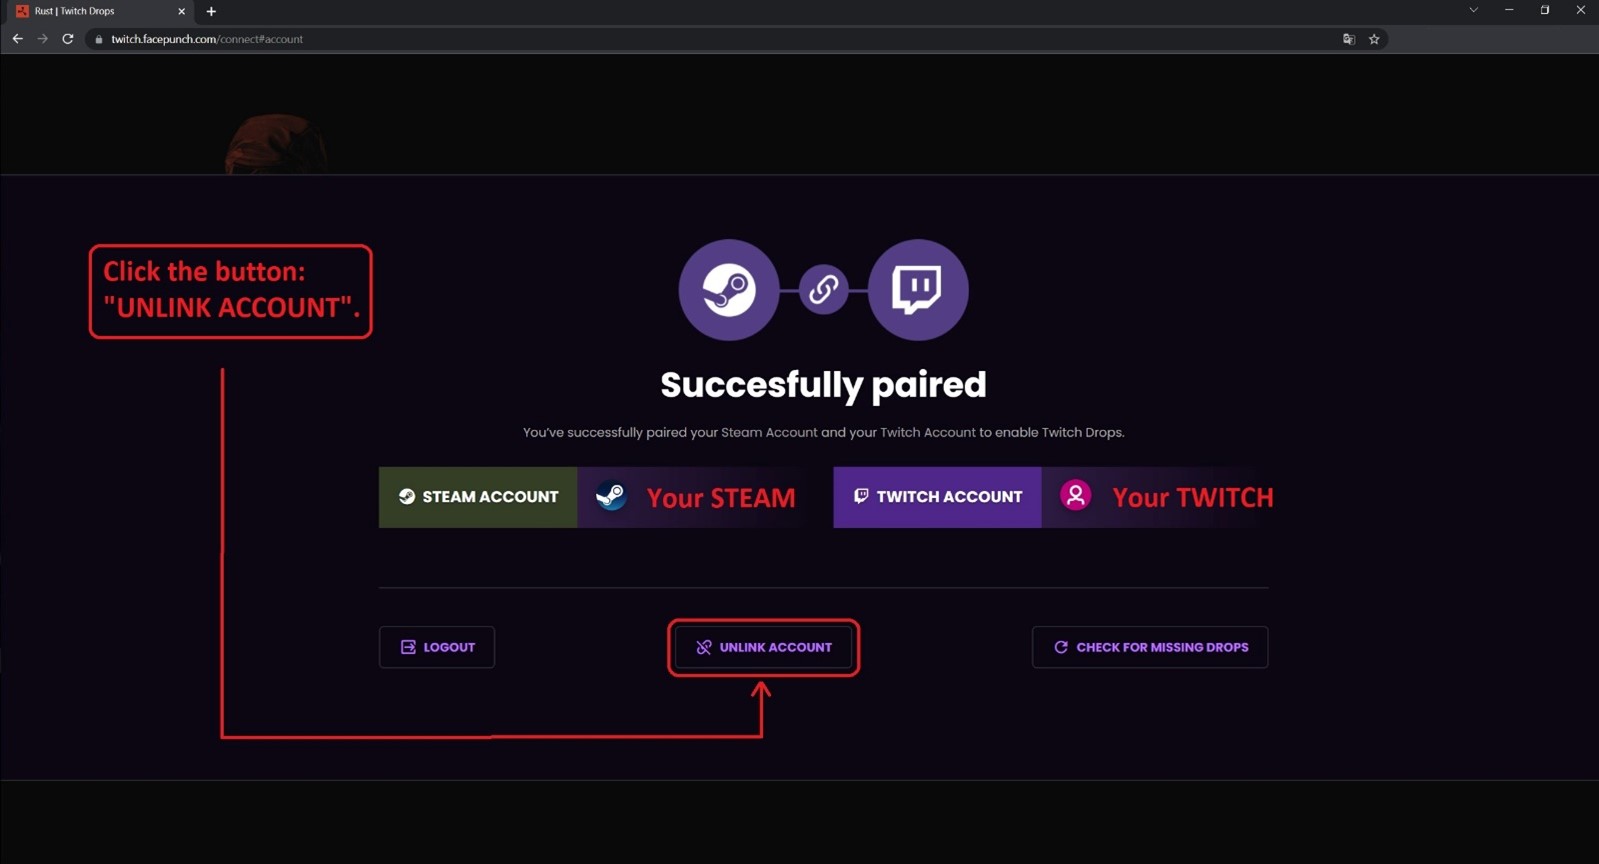Click CHECK FOR MISSING DROPS
Image resolution: width=1599 pixels, height=864 pixels.
click(1150, 647)
